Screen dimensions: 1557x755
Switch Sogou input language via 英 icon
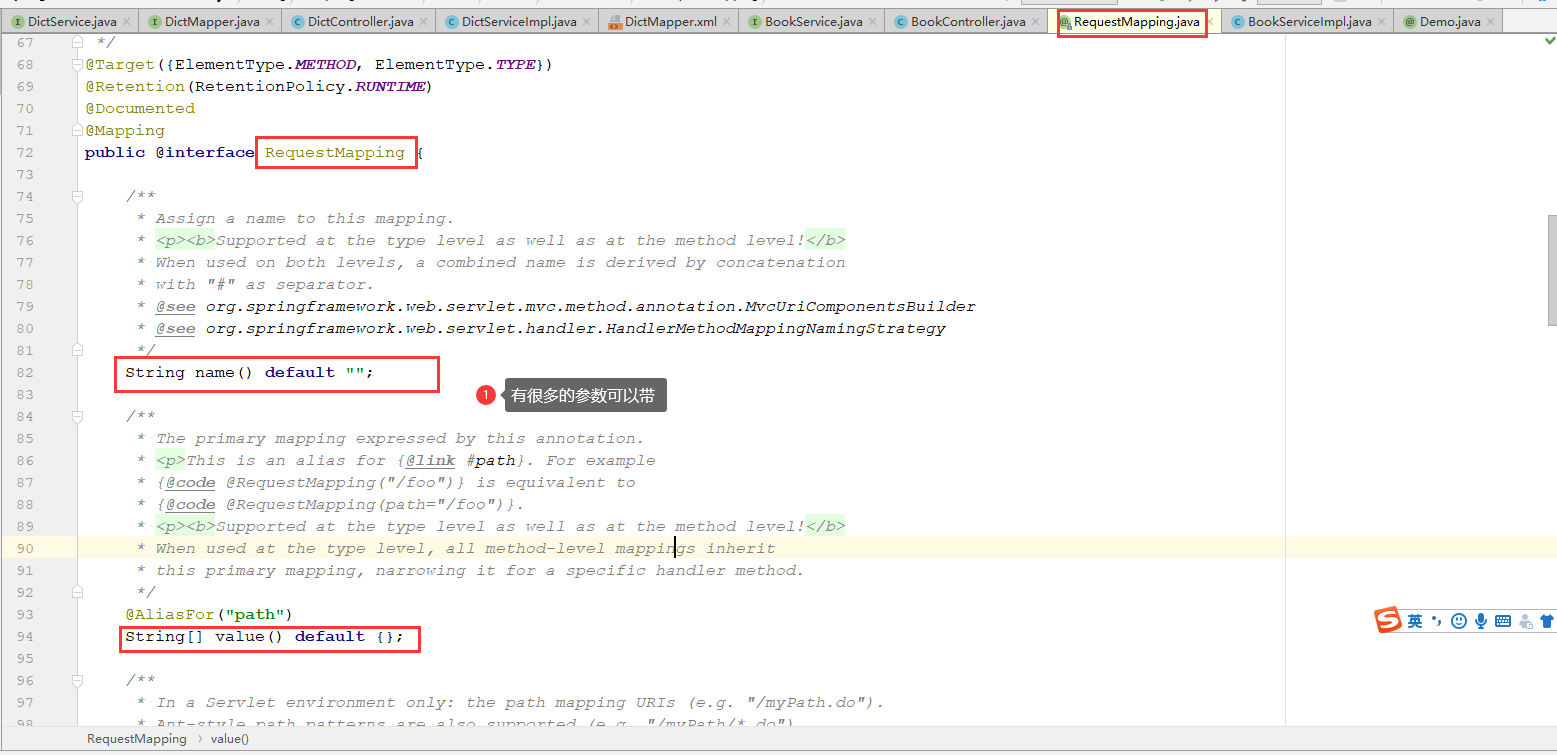point(1415,621)
